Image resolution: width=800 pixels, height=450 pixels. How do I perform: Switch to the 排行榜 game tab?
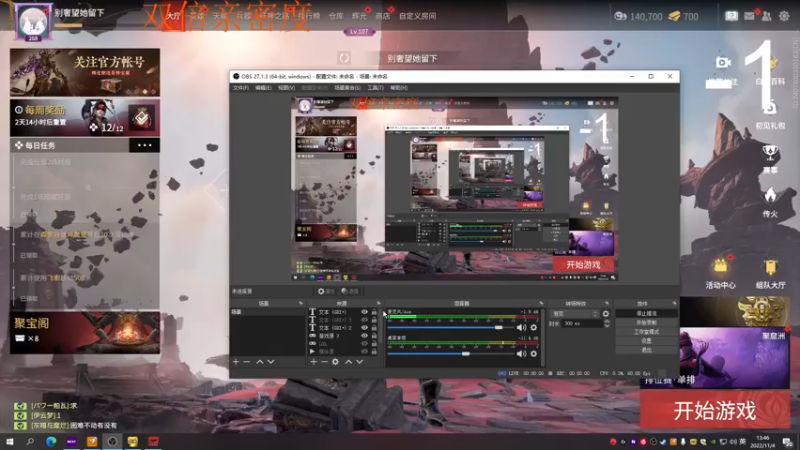(x=309, y=16)
